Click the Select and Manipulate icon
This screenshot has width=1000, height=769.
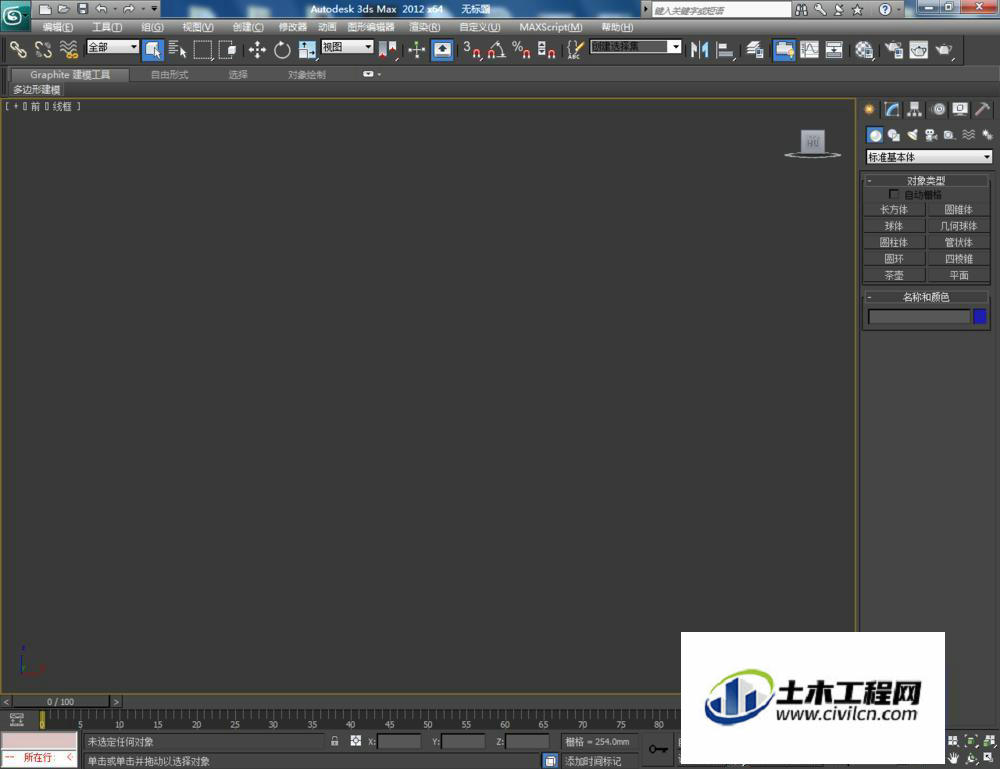416,49
